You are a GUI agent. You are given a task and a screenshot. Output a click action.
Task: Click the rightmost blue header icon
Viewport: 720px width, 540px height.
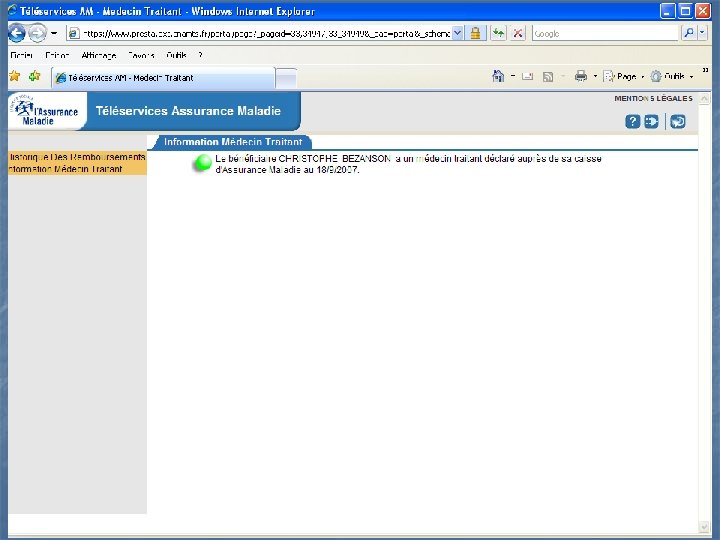678,121
